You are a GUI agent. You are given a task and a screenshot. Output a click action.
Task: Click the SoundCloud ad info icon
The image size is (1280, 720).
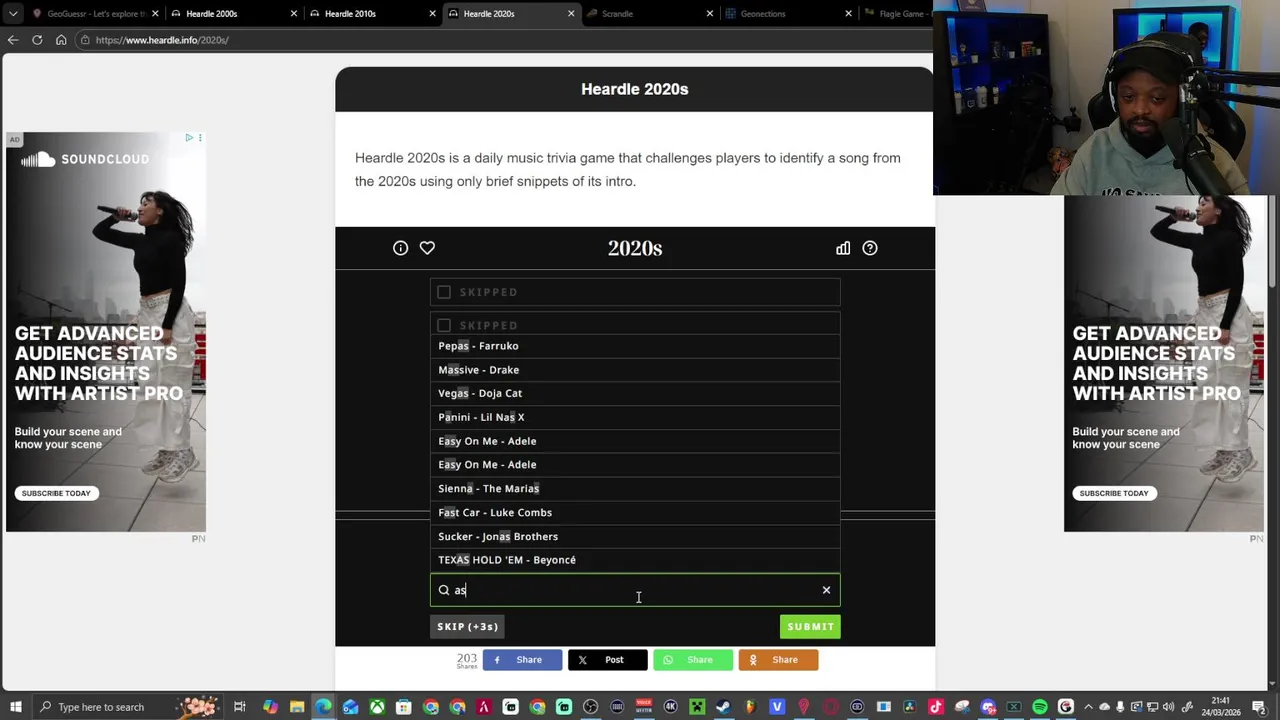189,138
